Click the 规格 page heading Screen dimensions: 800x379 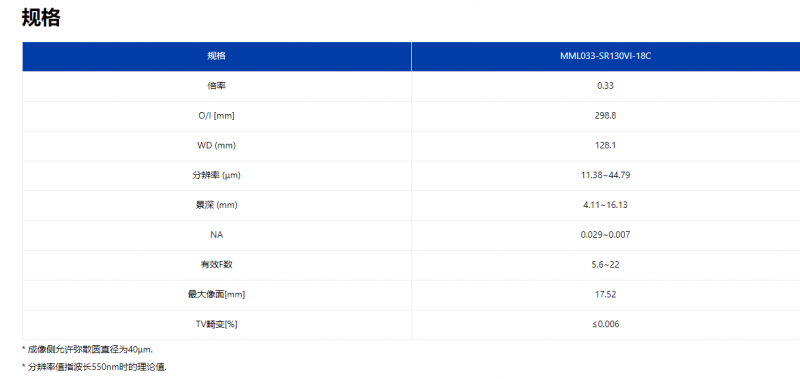[41, 18]
